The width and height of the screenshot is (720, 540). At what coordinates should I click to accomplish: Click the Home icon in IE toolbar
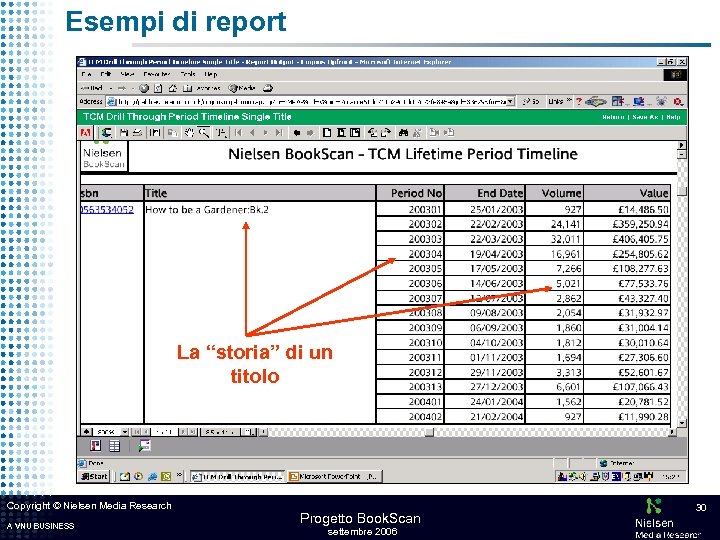[x=173, y=88]
